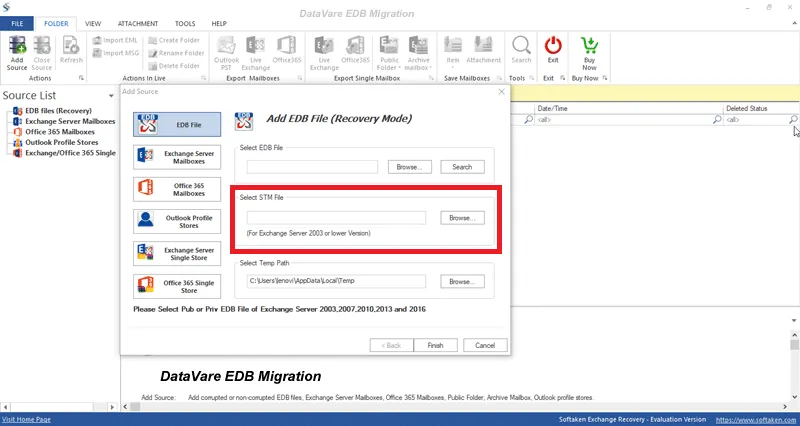Open the FILE tab
Image resolution: width=800 pixels, height=426 pixels.
click(x=17, y=23)
